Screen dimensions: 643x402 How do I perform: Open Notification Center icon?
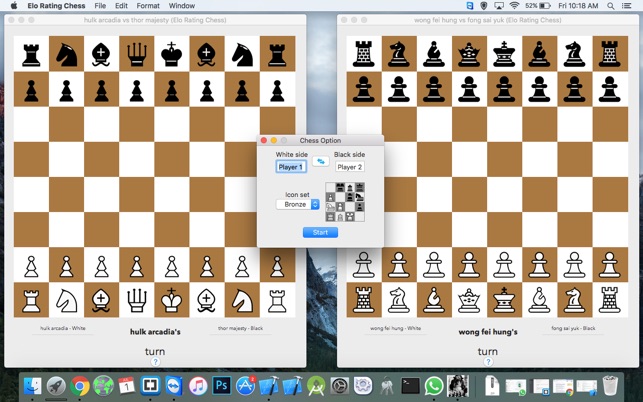click(627, 6)
